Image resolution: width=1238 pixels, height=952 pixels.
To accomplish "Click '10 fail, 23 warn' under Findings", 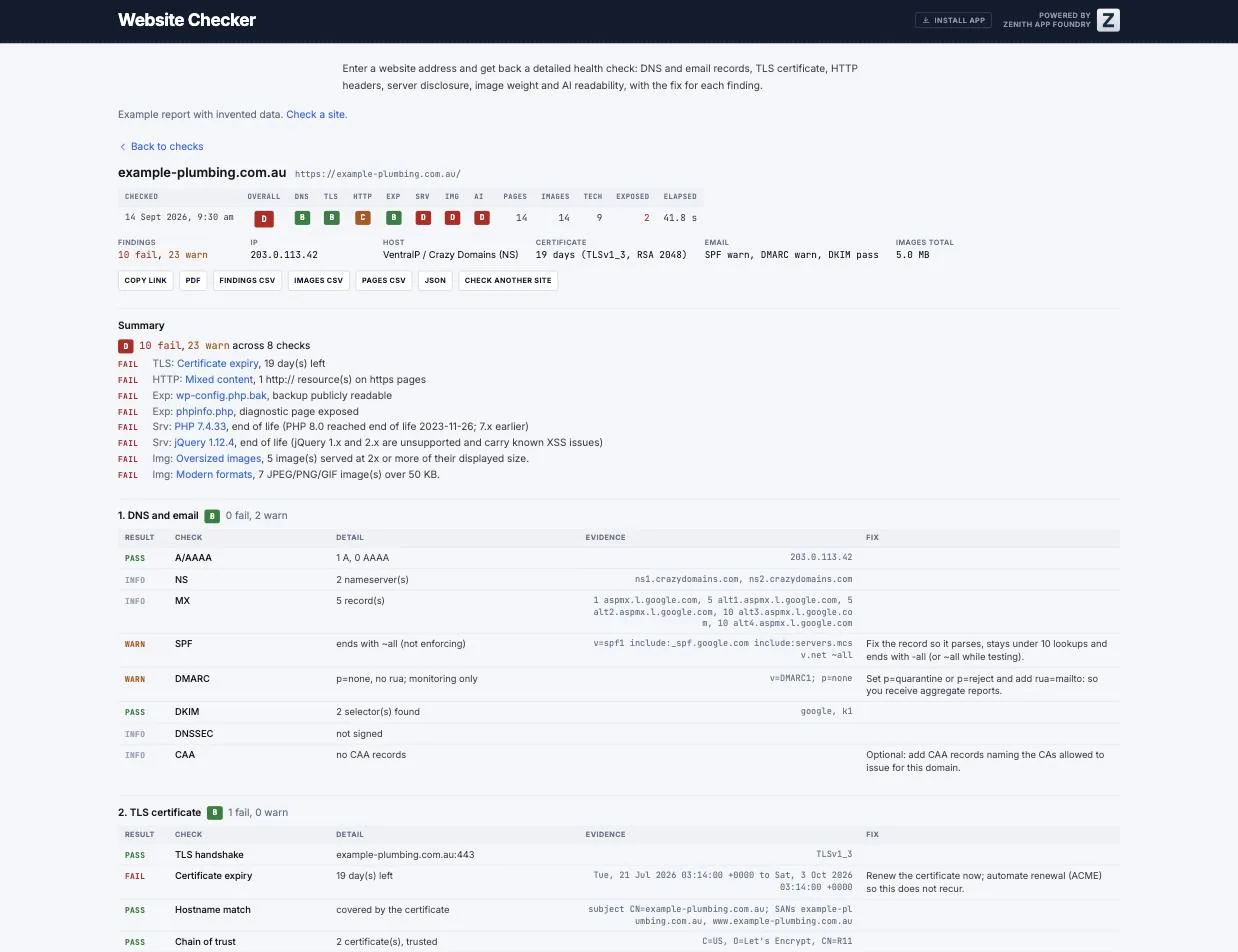I will click(x=163, y=255).
